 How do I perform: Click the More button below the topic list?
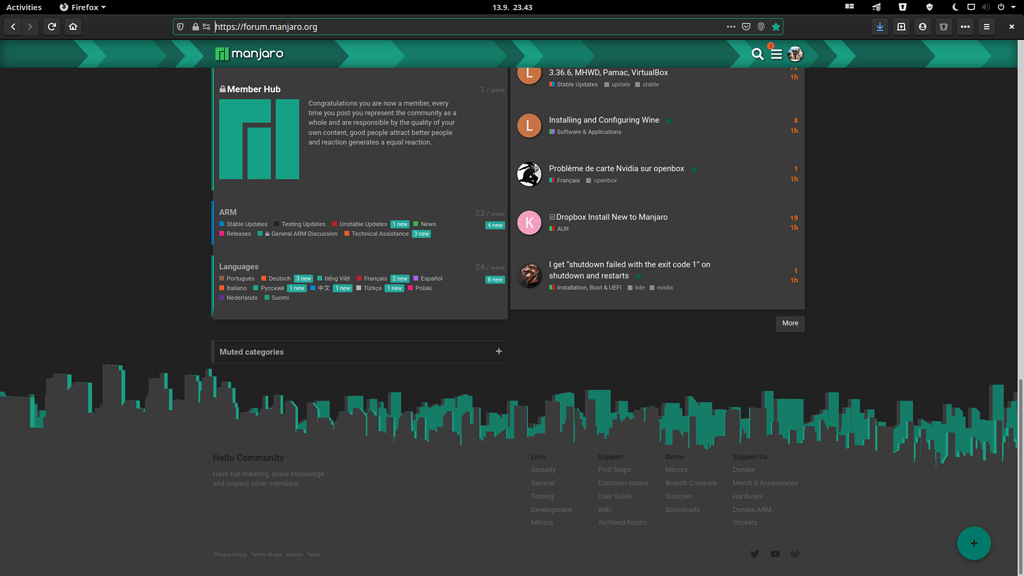click(x=789, y=323)
